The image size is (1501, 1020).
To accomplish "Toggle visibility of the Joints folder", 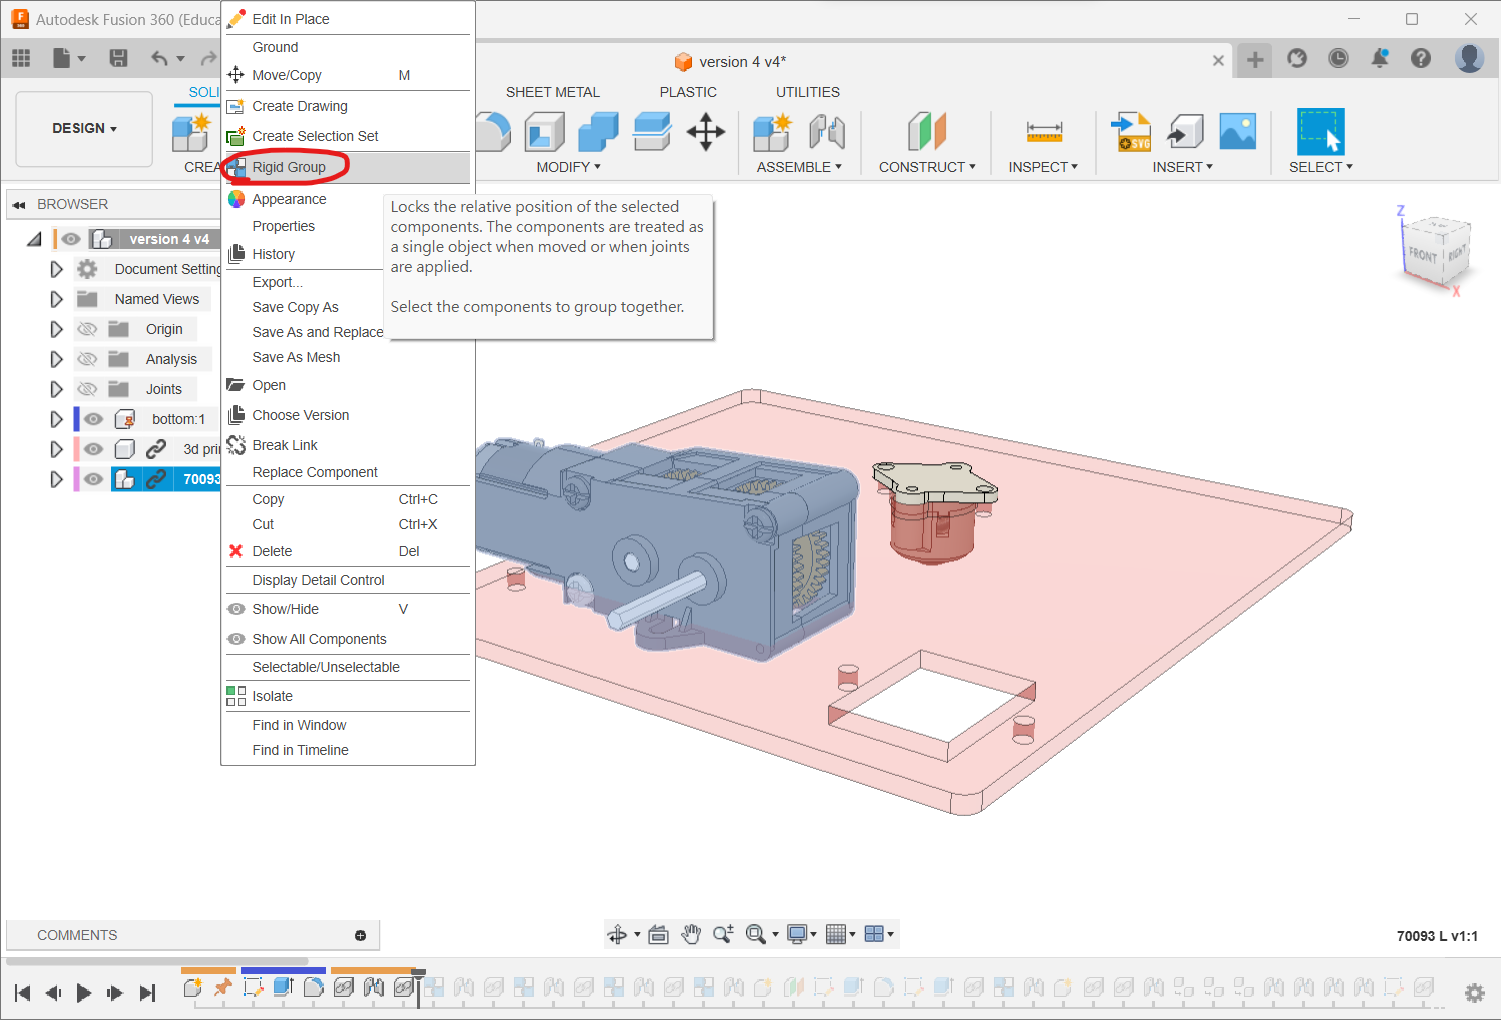I will pyautogui.click(x=88, y=389).
